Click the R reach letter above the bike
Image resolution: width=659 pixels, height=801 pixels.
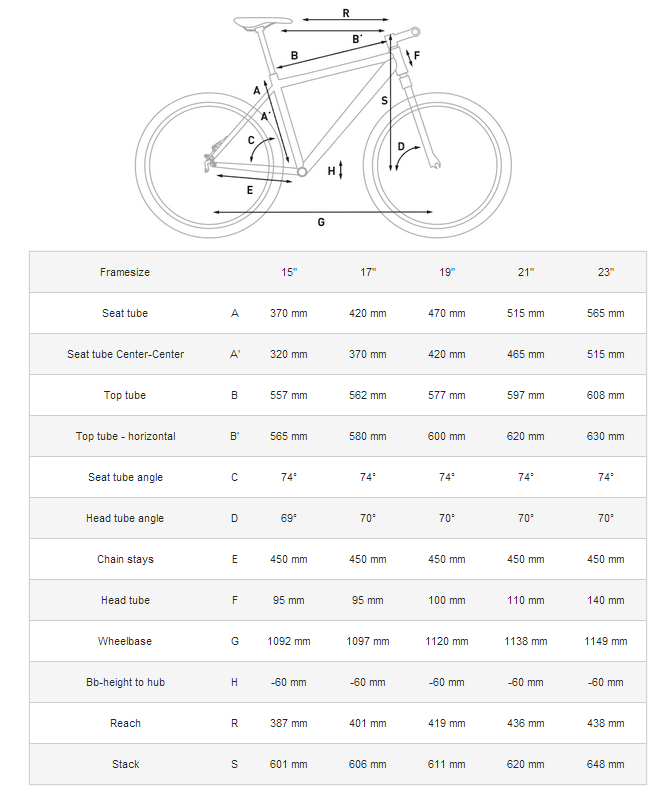tap(346, 13)
